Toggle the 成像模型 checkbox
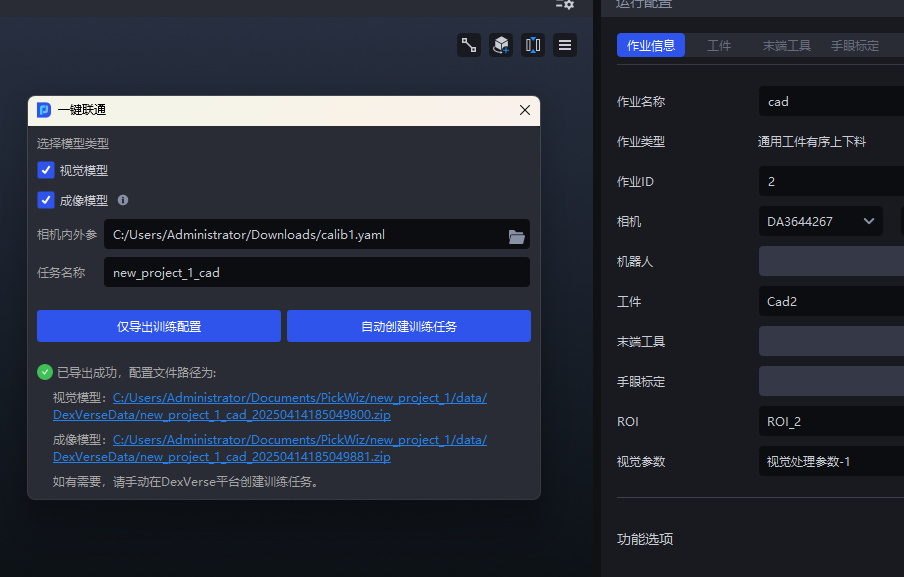 click(x=46, y=200)
